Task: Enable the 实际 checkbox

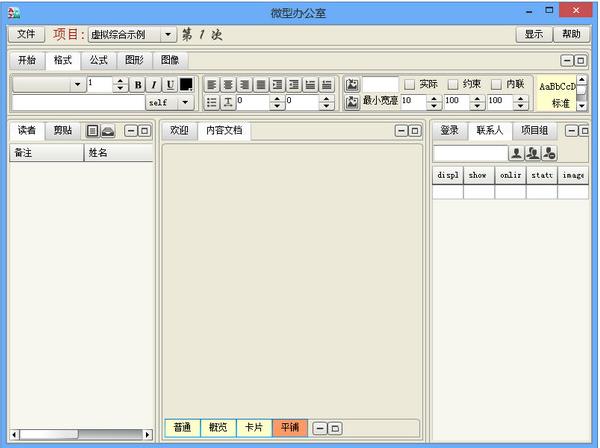Action: tap(409, 84)
